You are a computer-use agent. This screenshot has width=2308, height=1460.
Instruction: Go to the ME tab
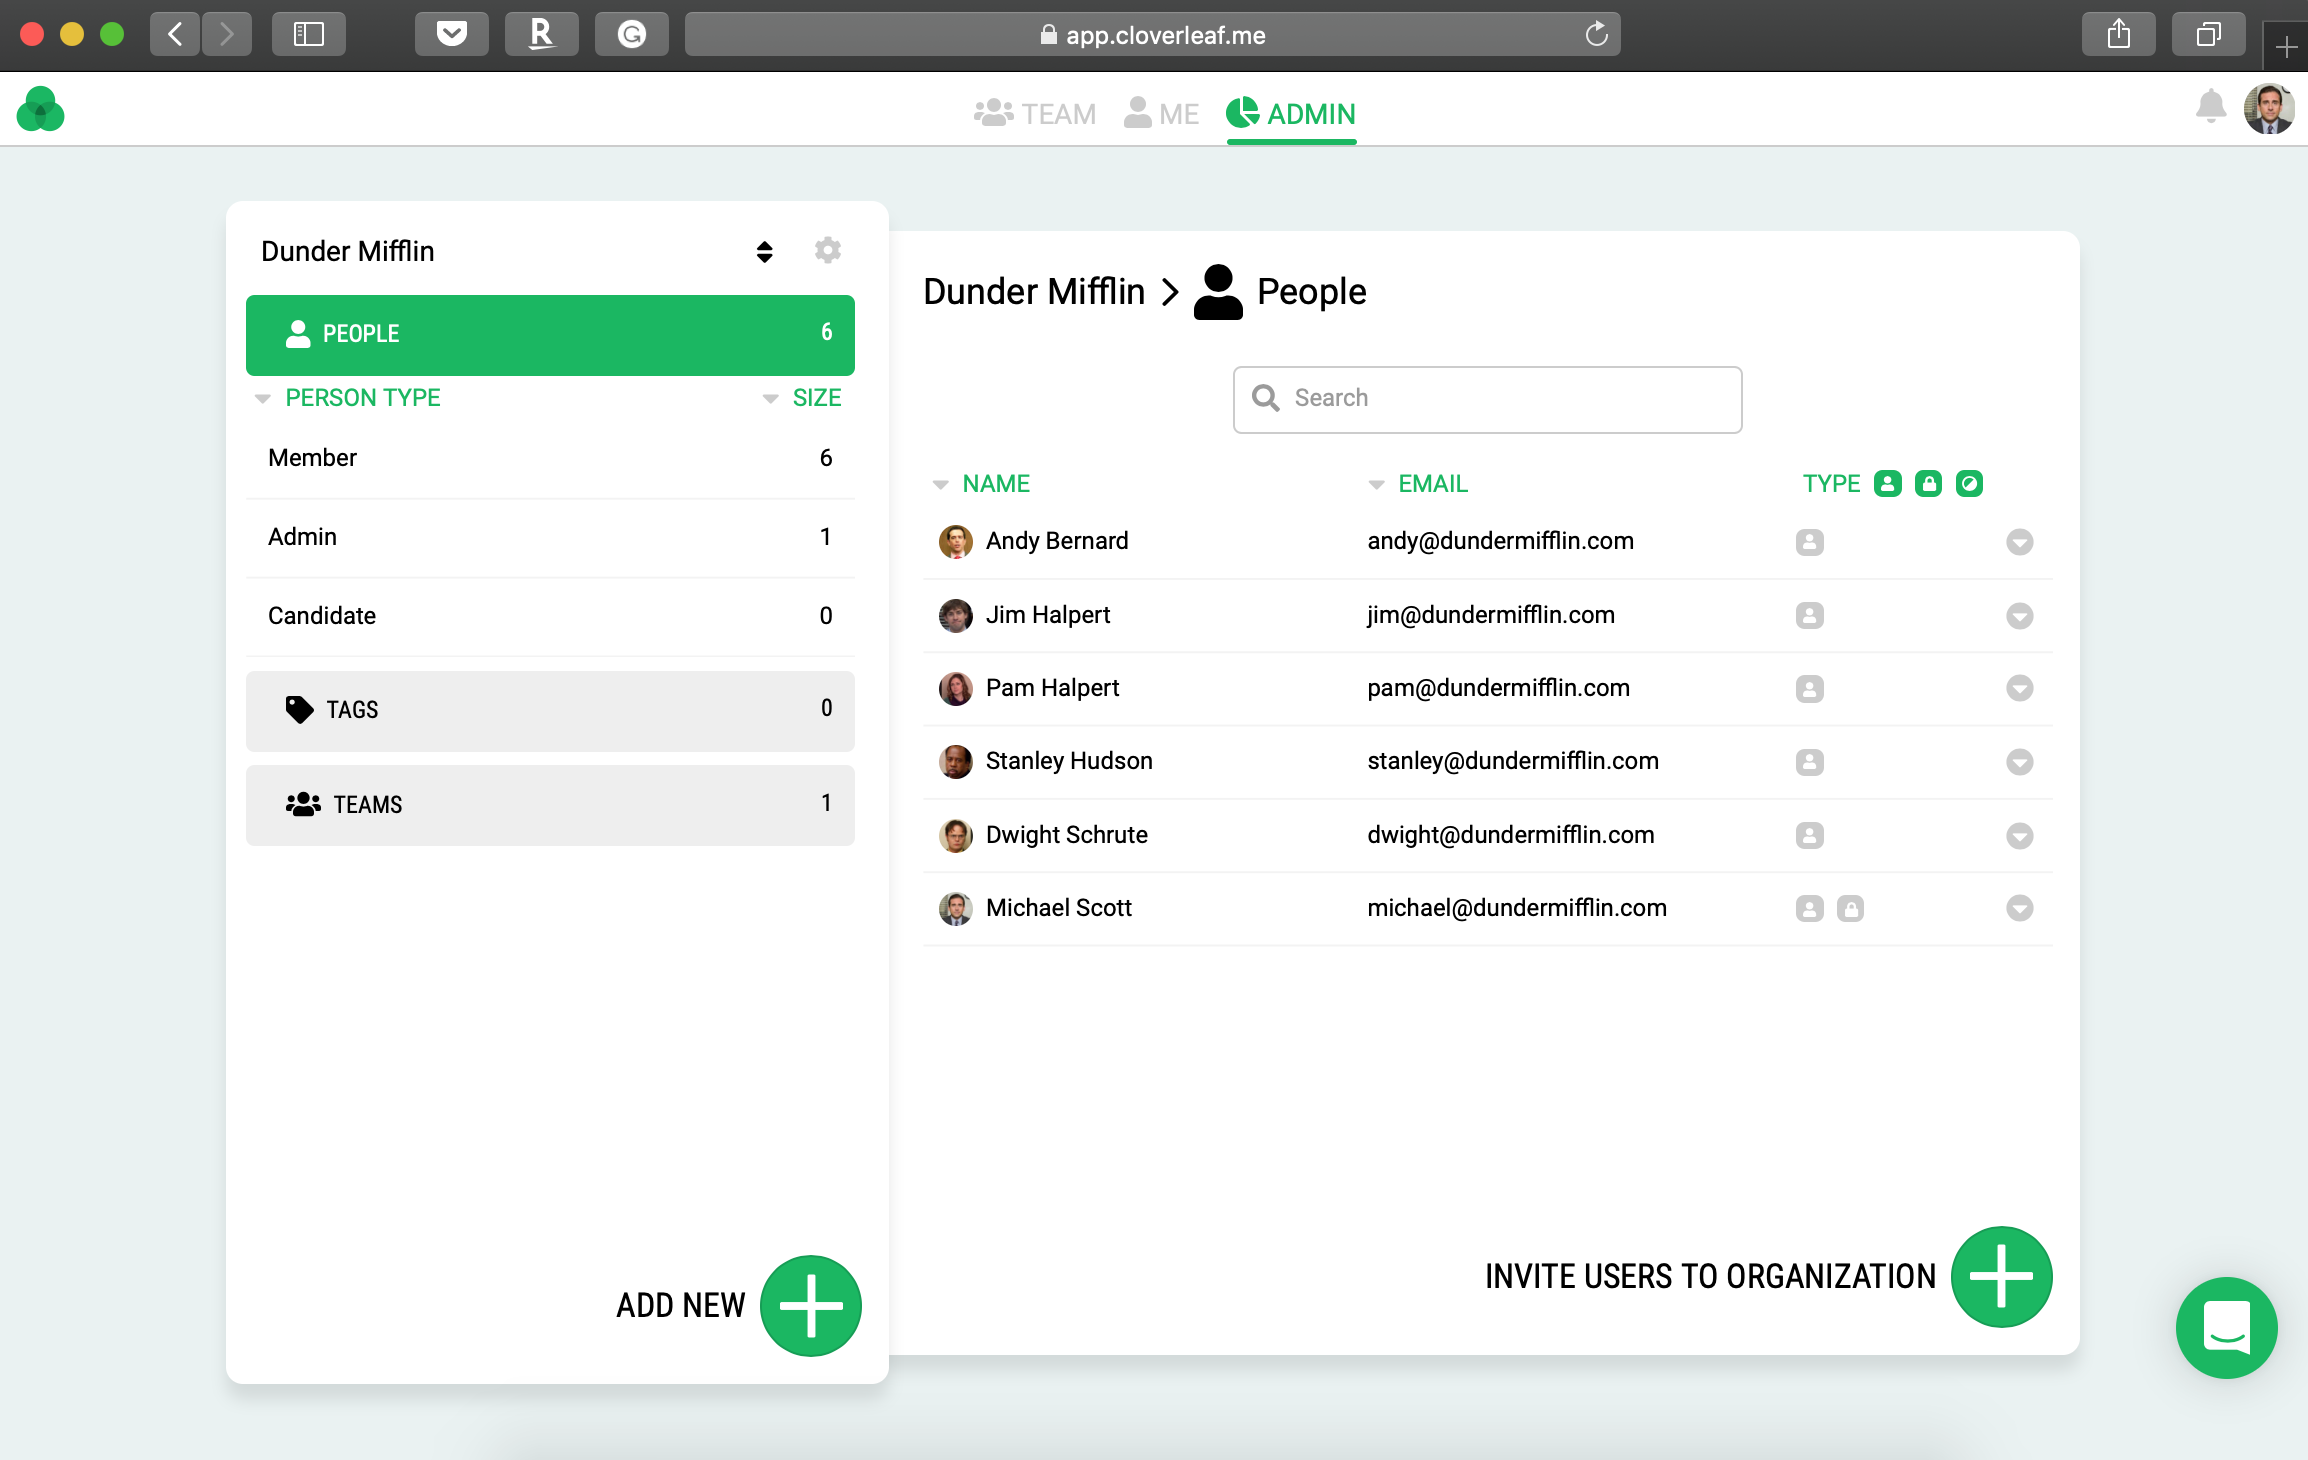pos(1161,114)
